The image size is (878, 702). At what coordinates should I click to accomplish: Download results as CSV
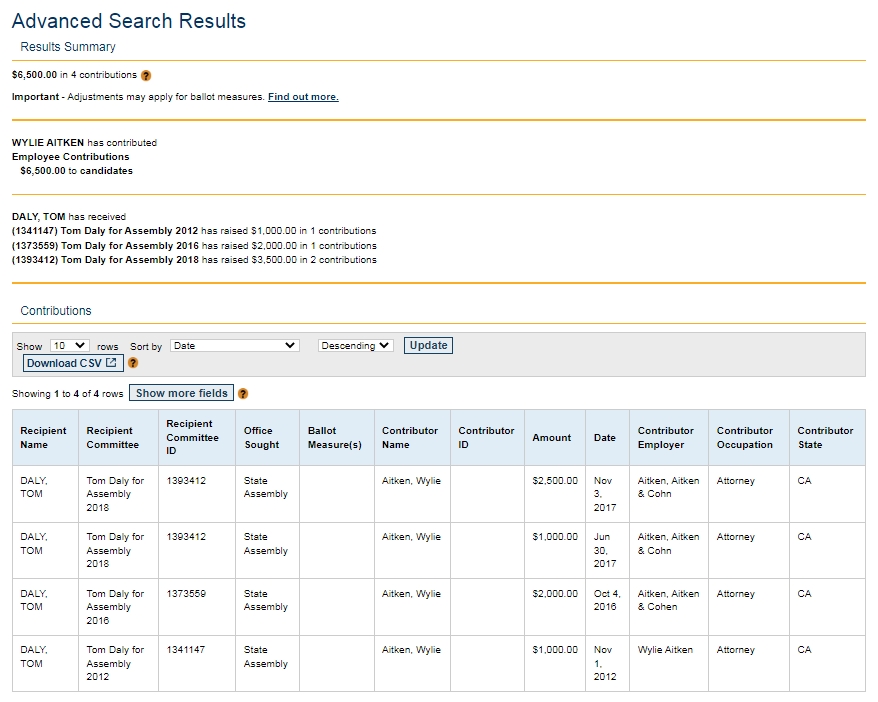coord(71,363)
